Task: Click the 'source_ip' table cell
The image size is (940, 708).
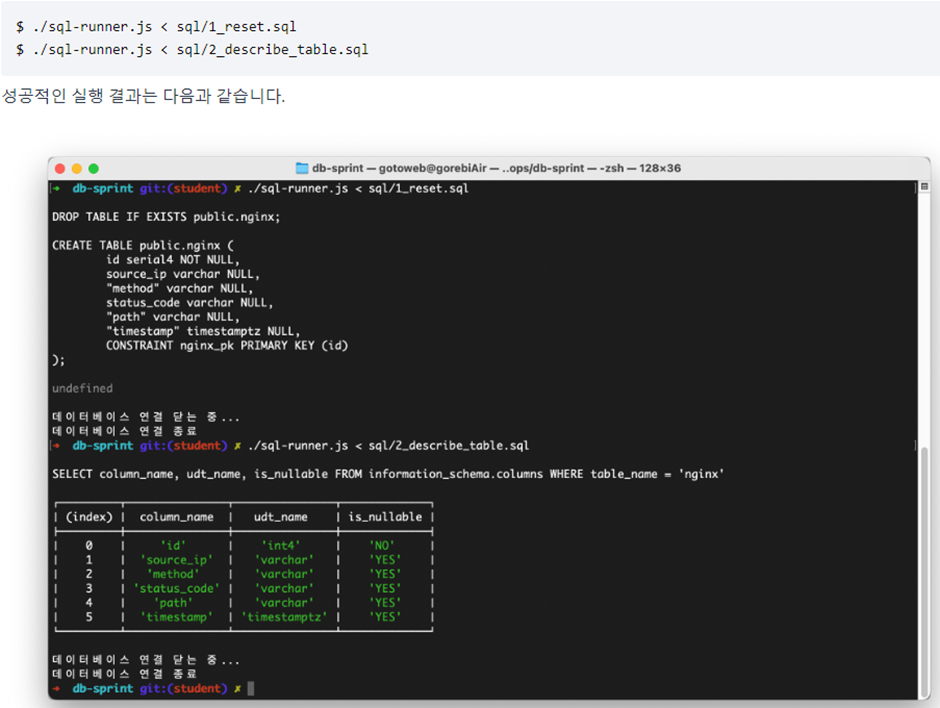Action: click(176, 560)
